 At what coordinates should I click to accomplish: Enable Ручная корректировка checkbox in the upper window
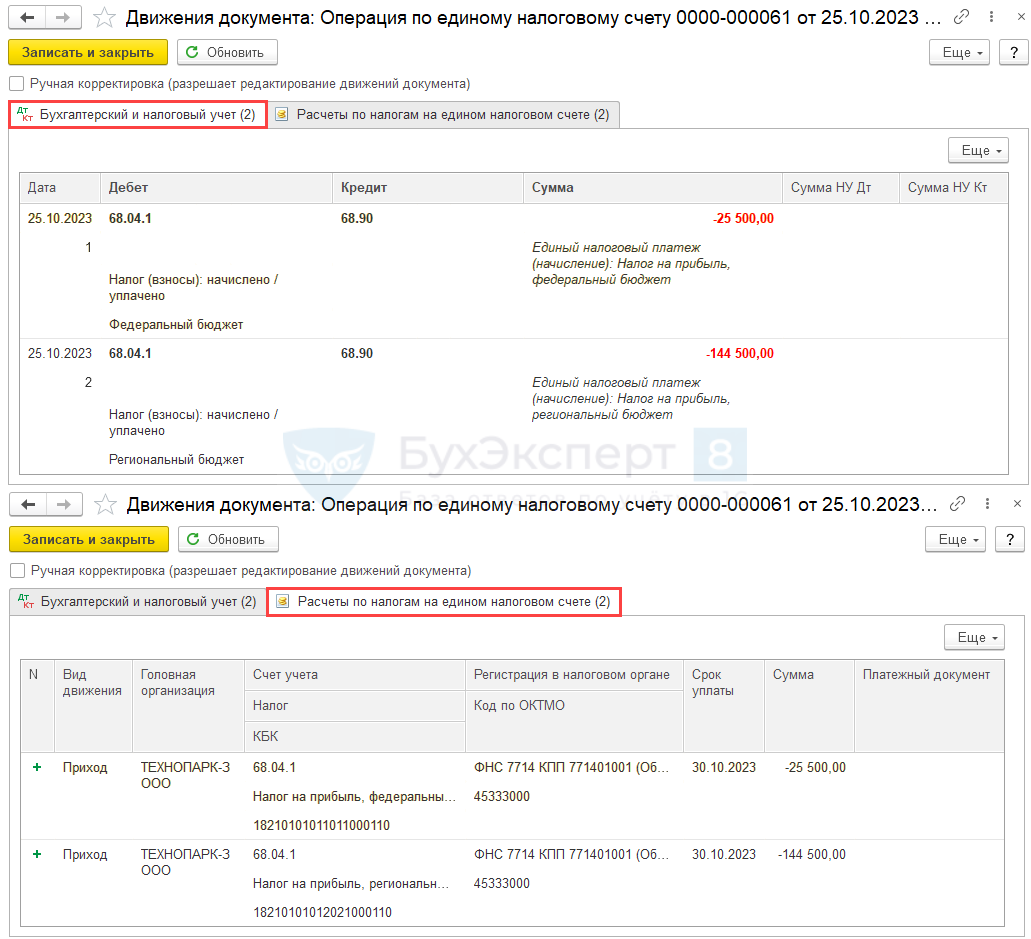(16, 84)
